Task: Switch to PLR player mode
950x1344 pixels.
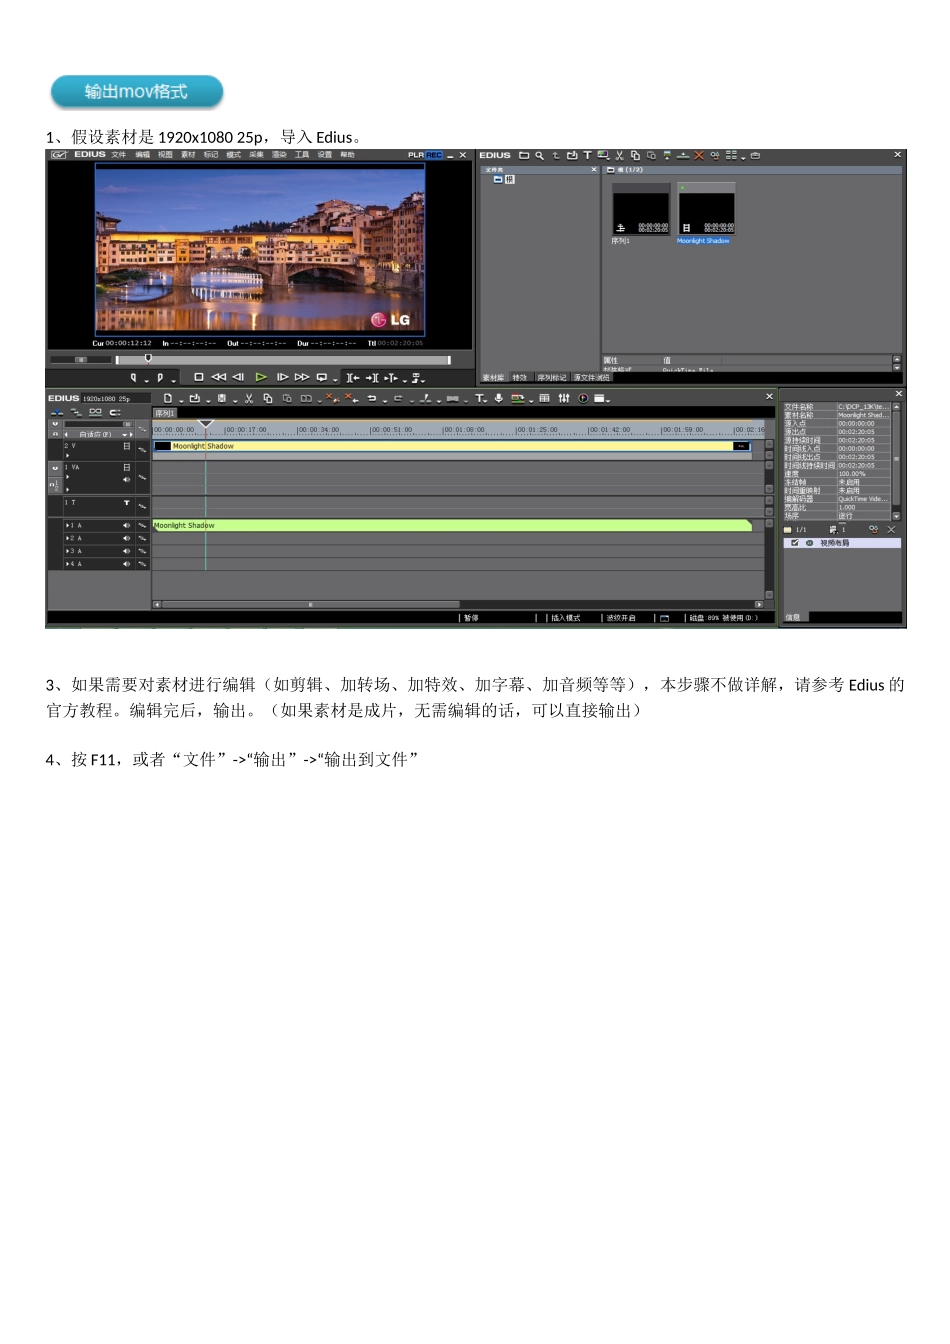Action: (416, 155)
